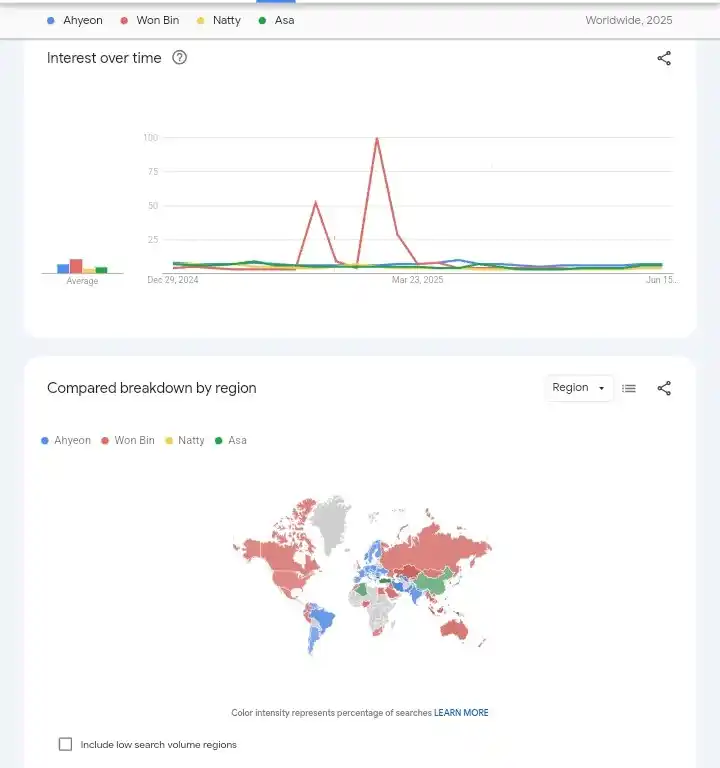The image size is (720, 768).
Task: Select Natty in the map legend
Action: click(x=191, y=440)
